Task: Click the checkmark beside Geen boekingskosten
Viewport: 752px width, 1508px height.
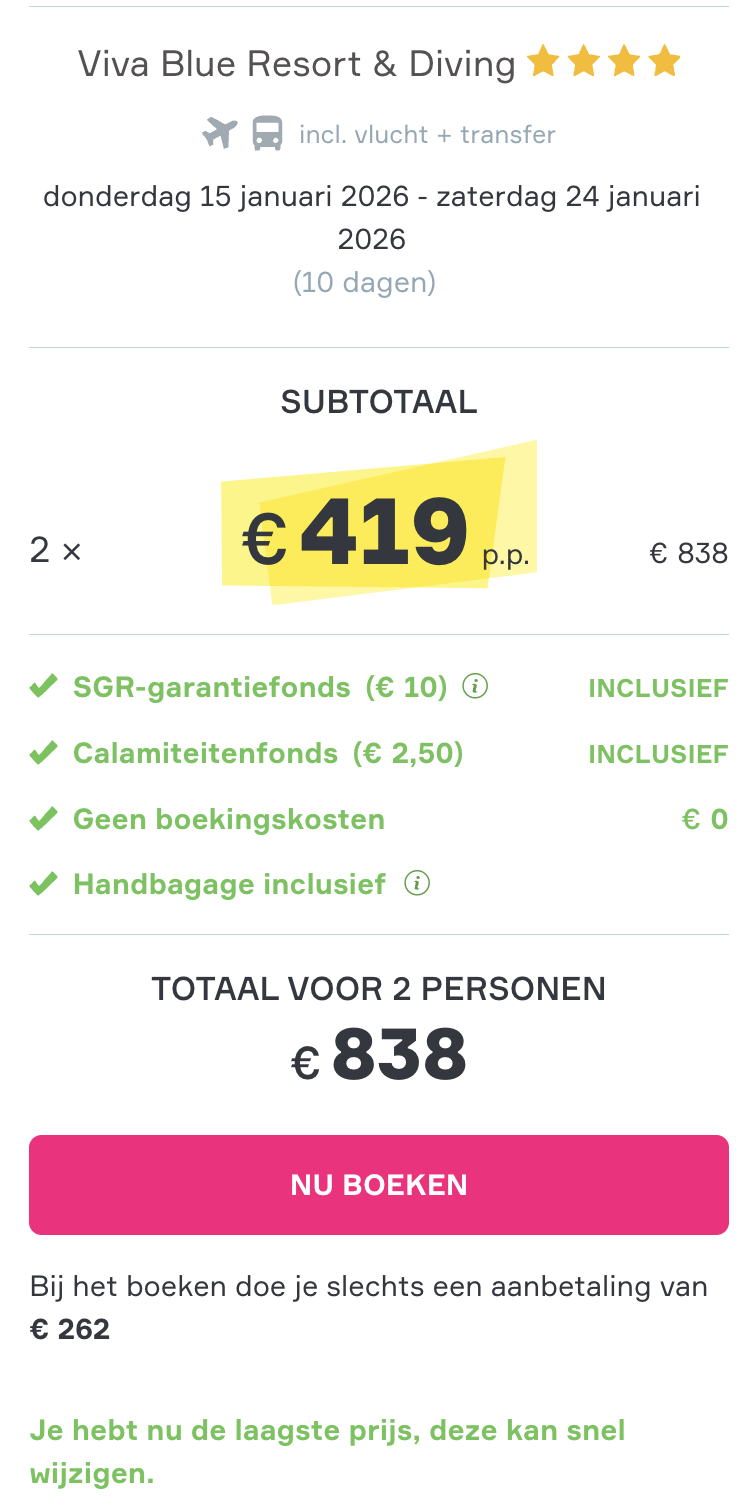Action: 43,817
